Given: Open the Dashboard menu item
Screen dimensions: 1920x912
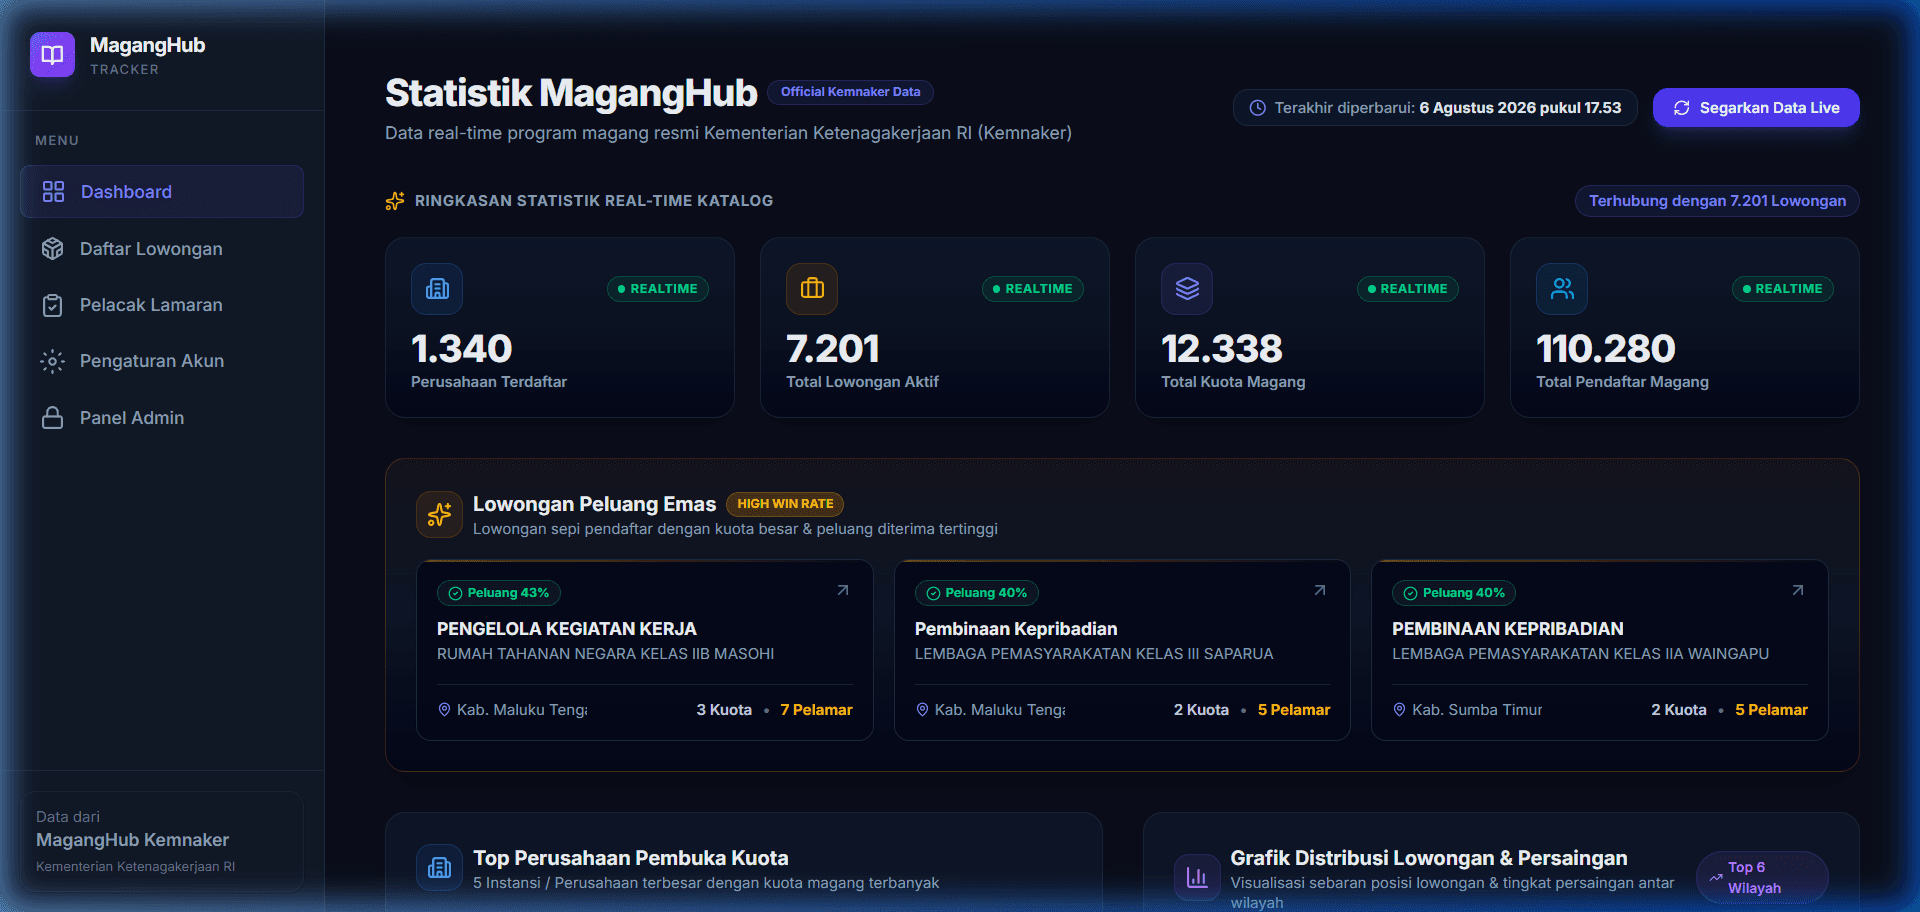Looking at the screenshot, I should pyautogui.click(x=162, y=192).
